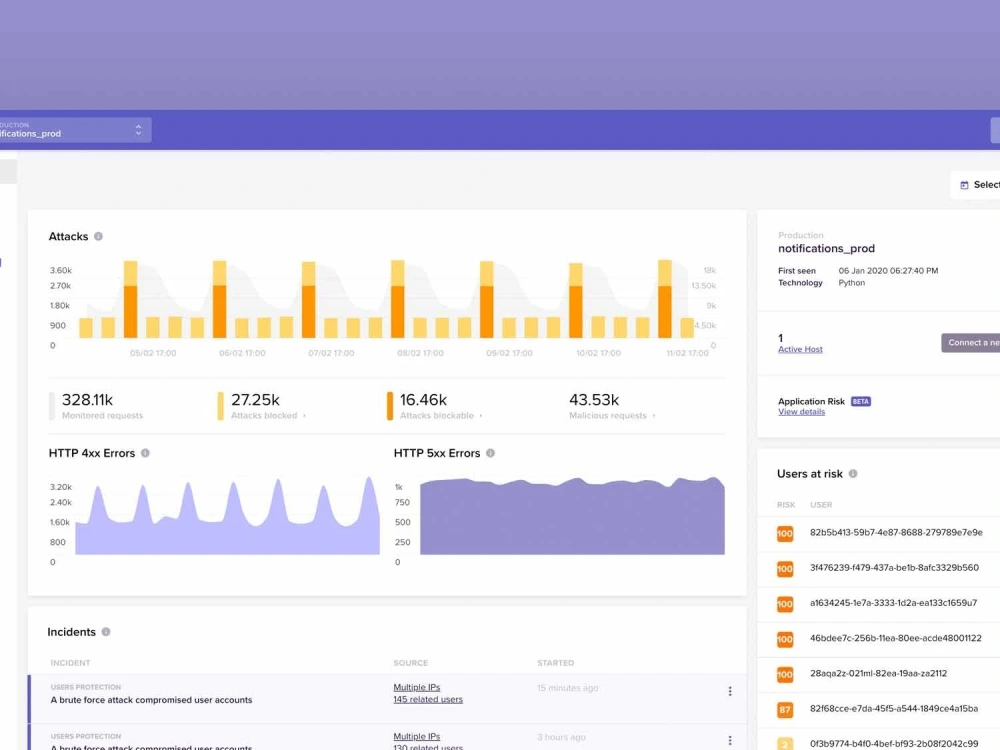Click the calendar icon in the date selector
The width and height of the screenshot is (1000, 750).
click(x=964, y=185)
